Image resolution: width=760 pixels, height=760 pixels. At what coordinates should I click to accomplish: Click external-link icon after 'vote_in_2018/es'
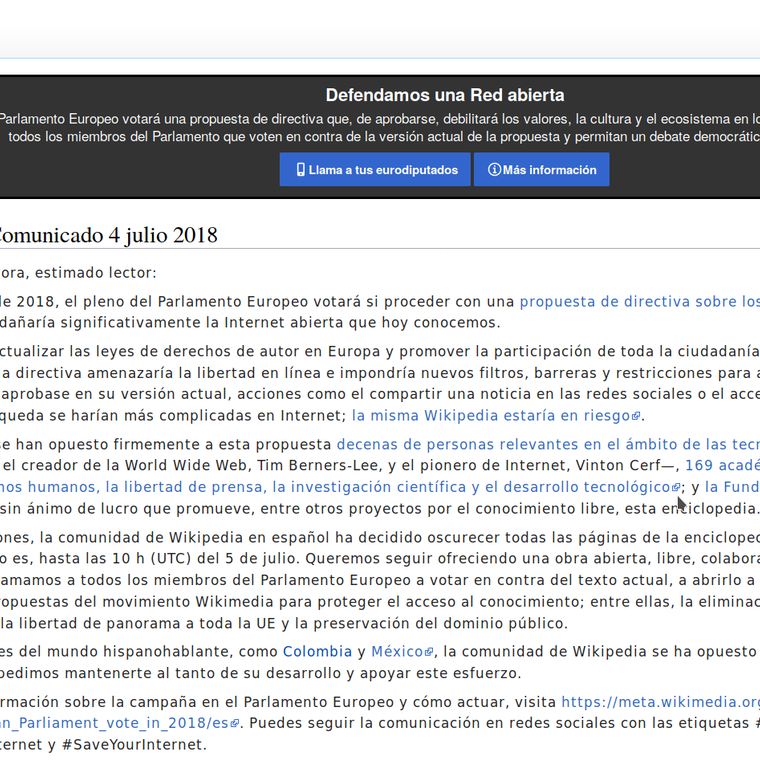[x=235, y=724]
